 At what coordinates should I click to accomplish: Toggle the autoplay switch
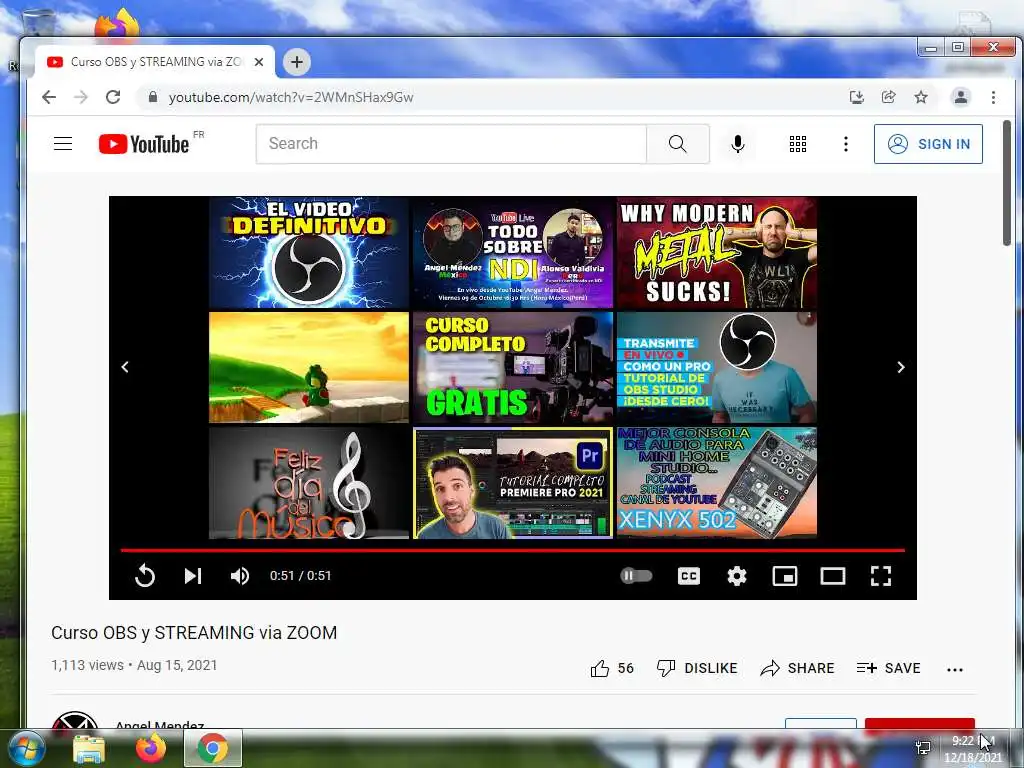point(636,575)
